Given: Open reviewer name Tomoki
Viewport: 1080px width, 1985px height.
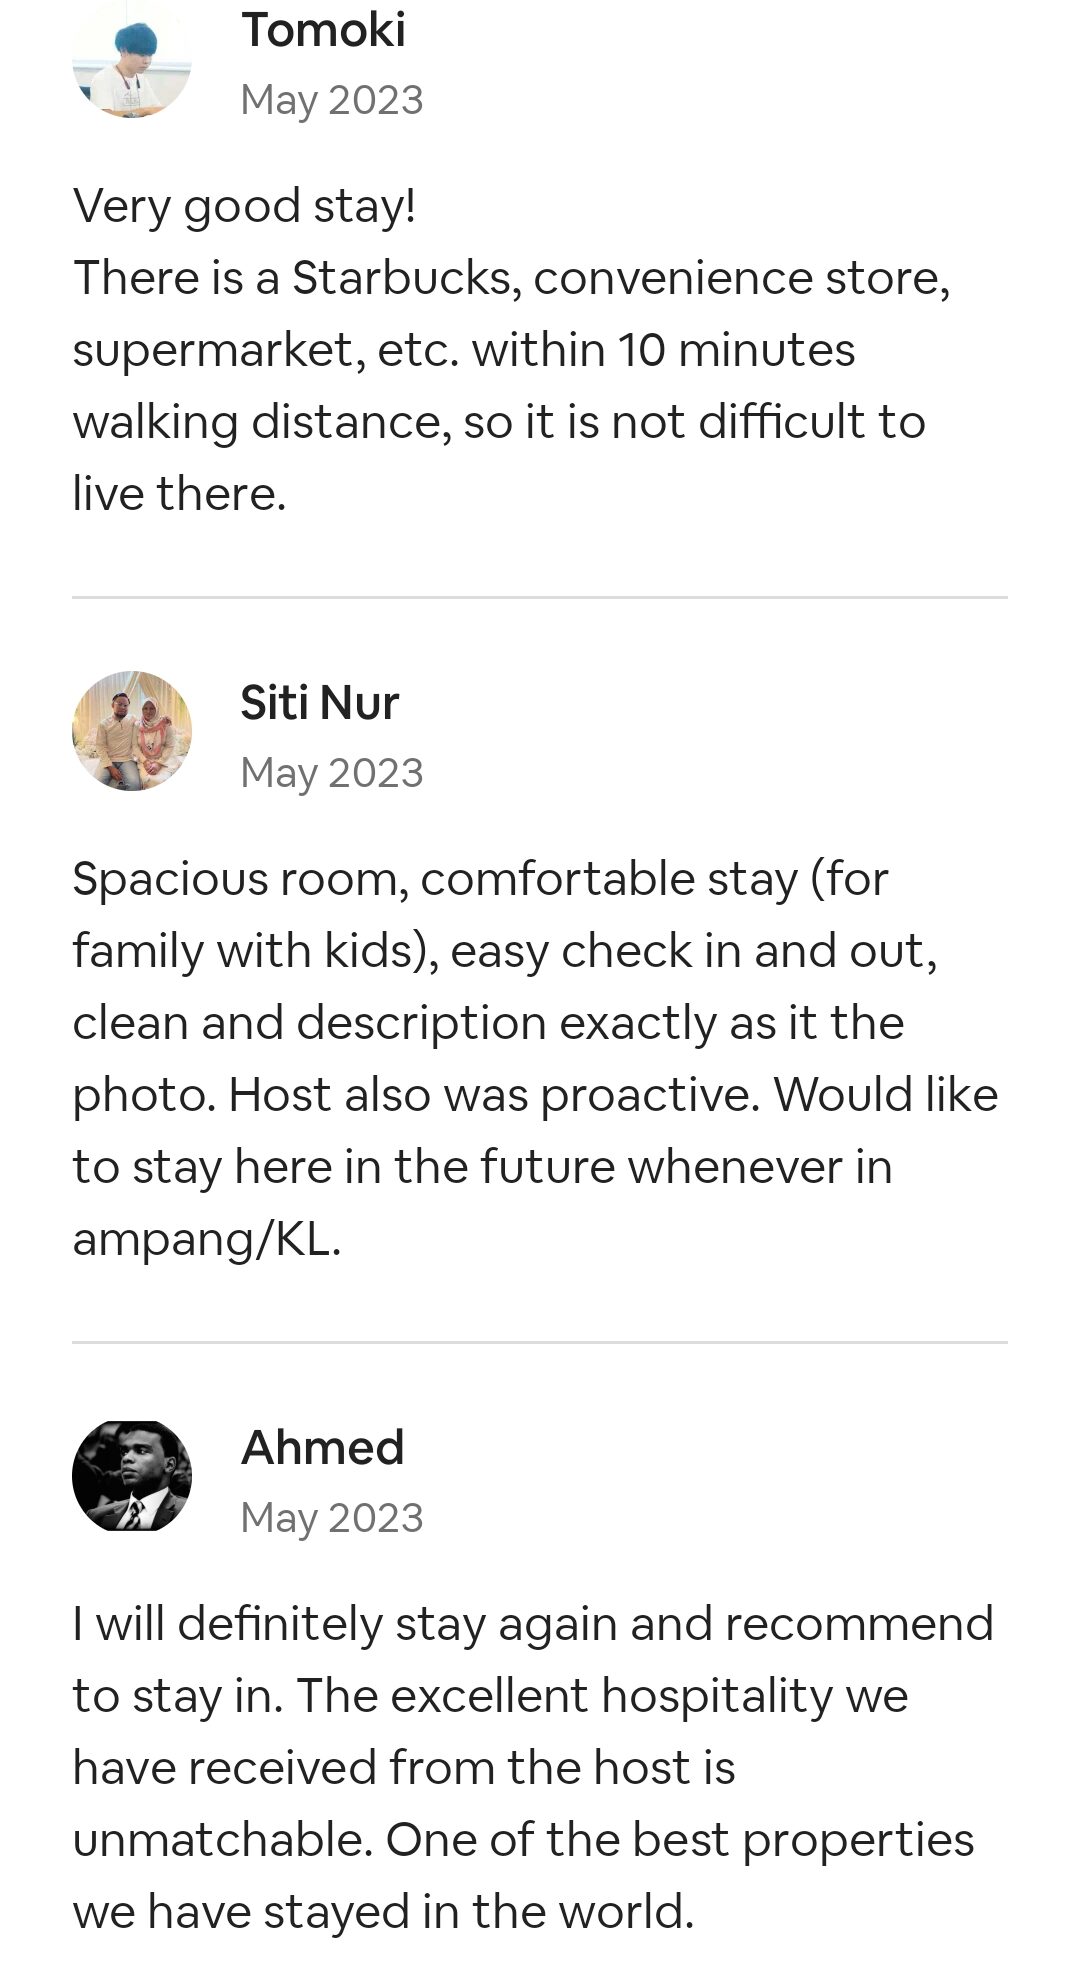Looking at the screenshot, I should click(x=323, y=29).
